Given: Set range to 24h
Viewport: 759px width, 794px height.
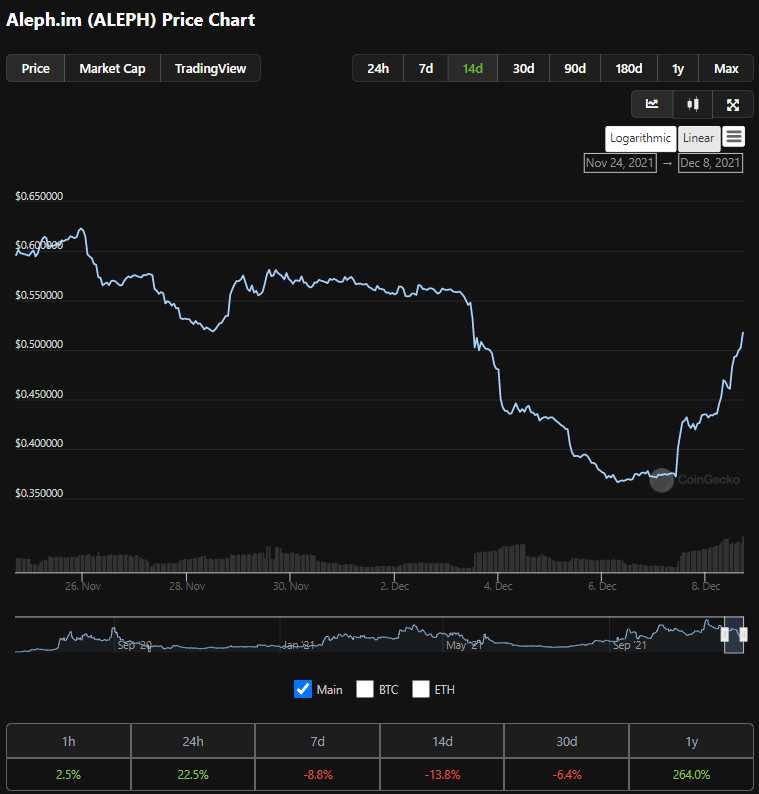Looking at the screenshot, I should [378, 68].
